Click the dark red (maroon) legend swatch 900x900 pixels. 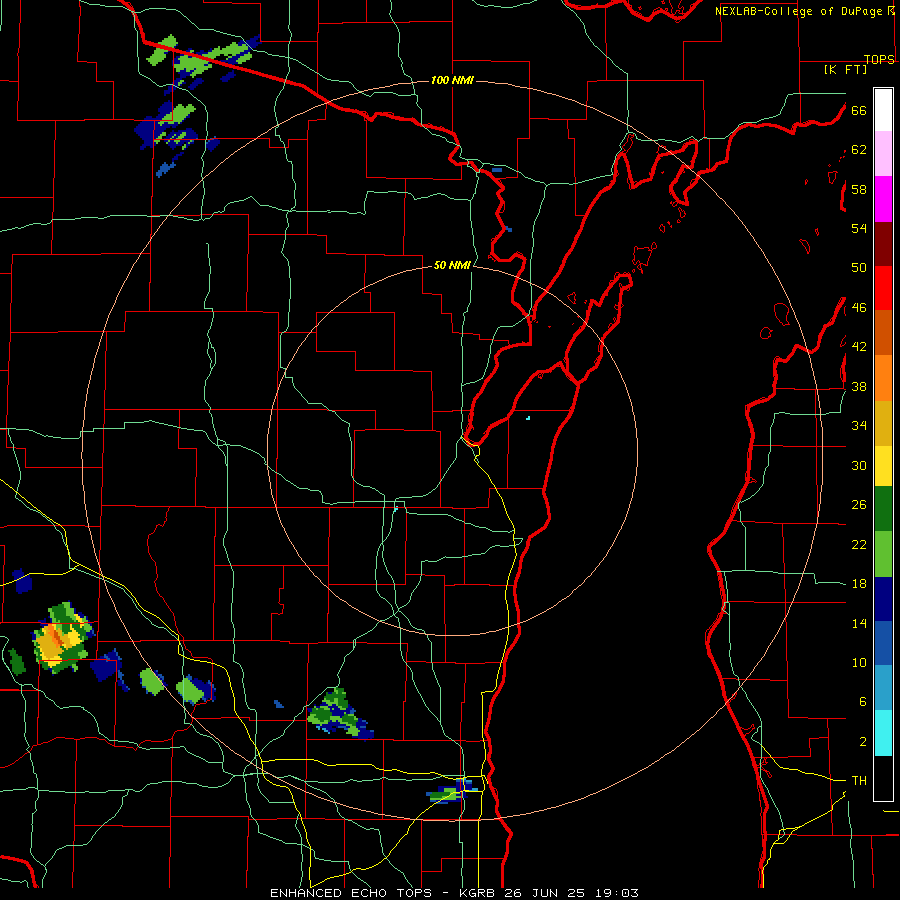(x=883, y=245)
